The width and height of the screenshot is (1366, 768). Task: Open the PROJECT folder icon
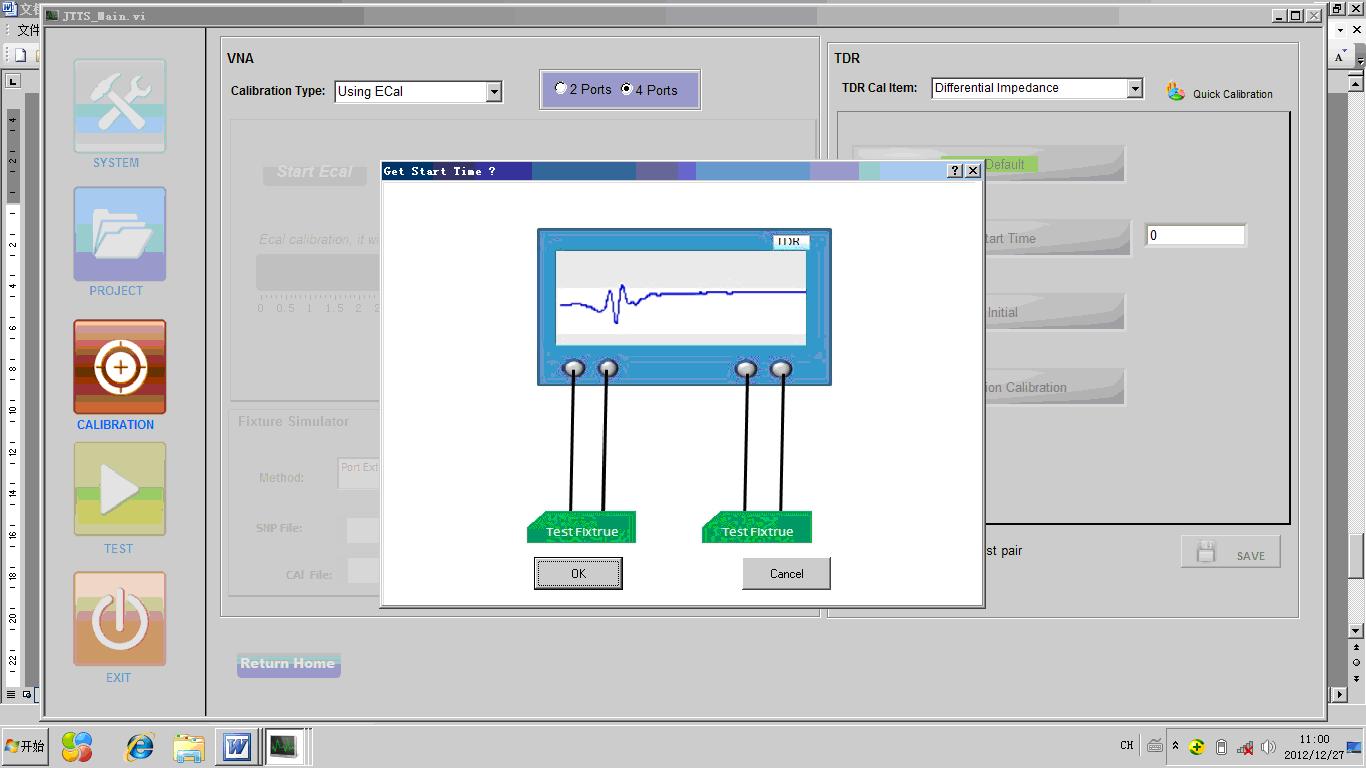(x=119, y=234)
